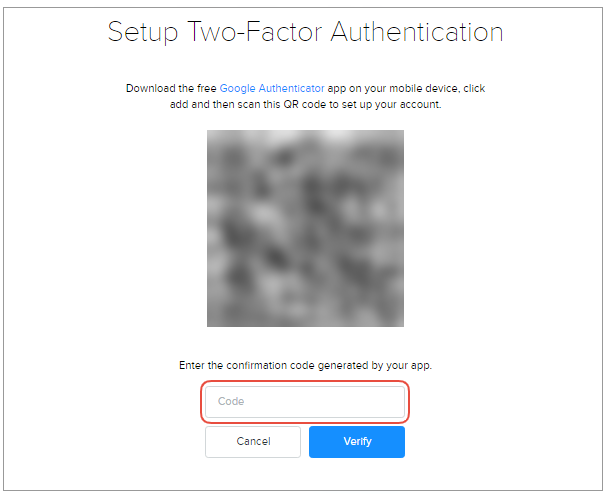Click the Setup Two-Factor Authentication heading
The height and width of the screenshot is (494, 606).
(x=305, y=32)
